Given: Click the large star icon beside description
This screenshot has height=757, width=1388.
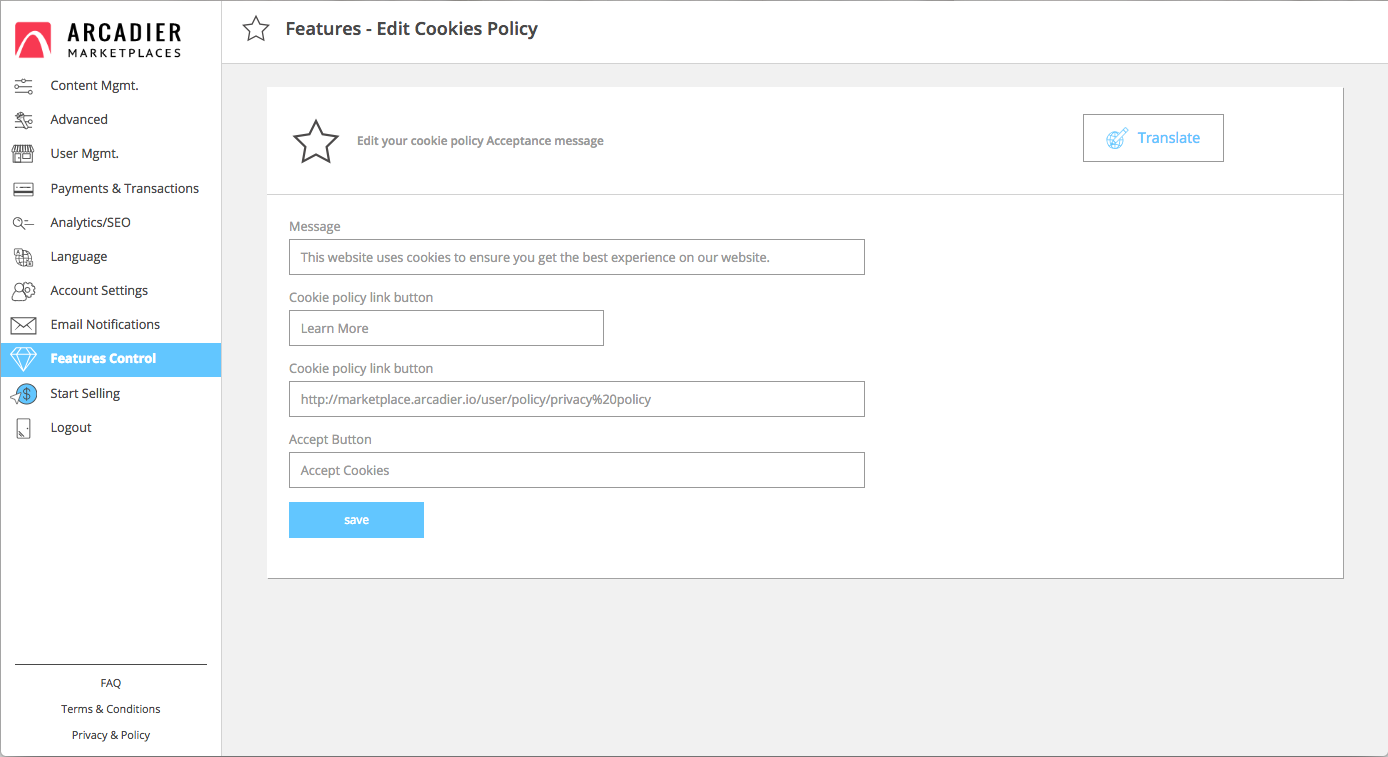Looking at the screenshot, I should [315, 141].
